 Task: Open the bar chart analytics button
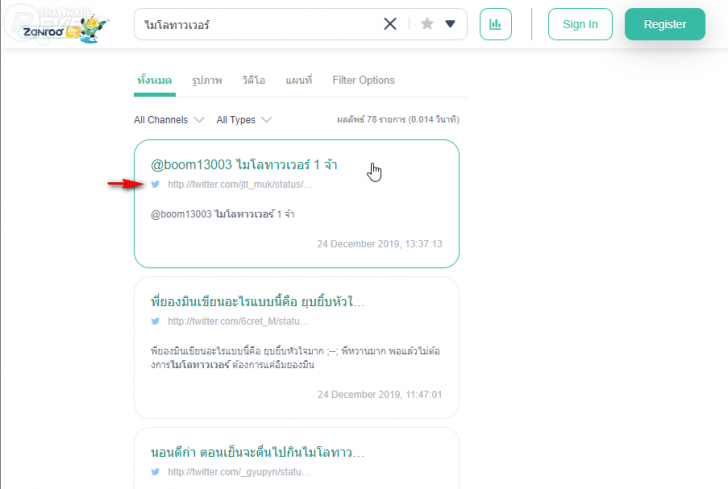(495, 24)
